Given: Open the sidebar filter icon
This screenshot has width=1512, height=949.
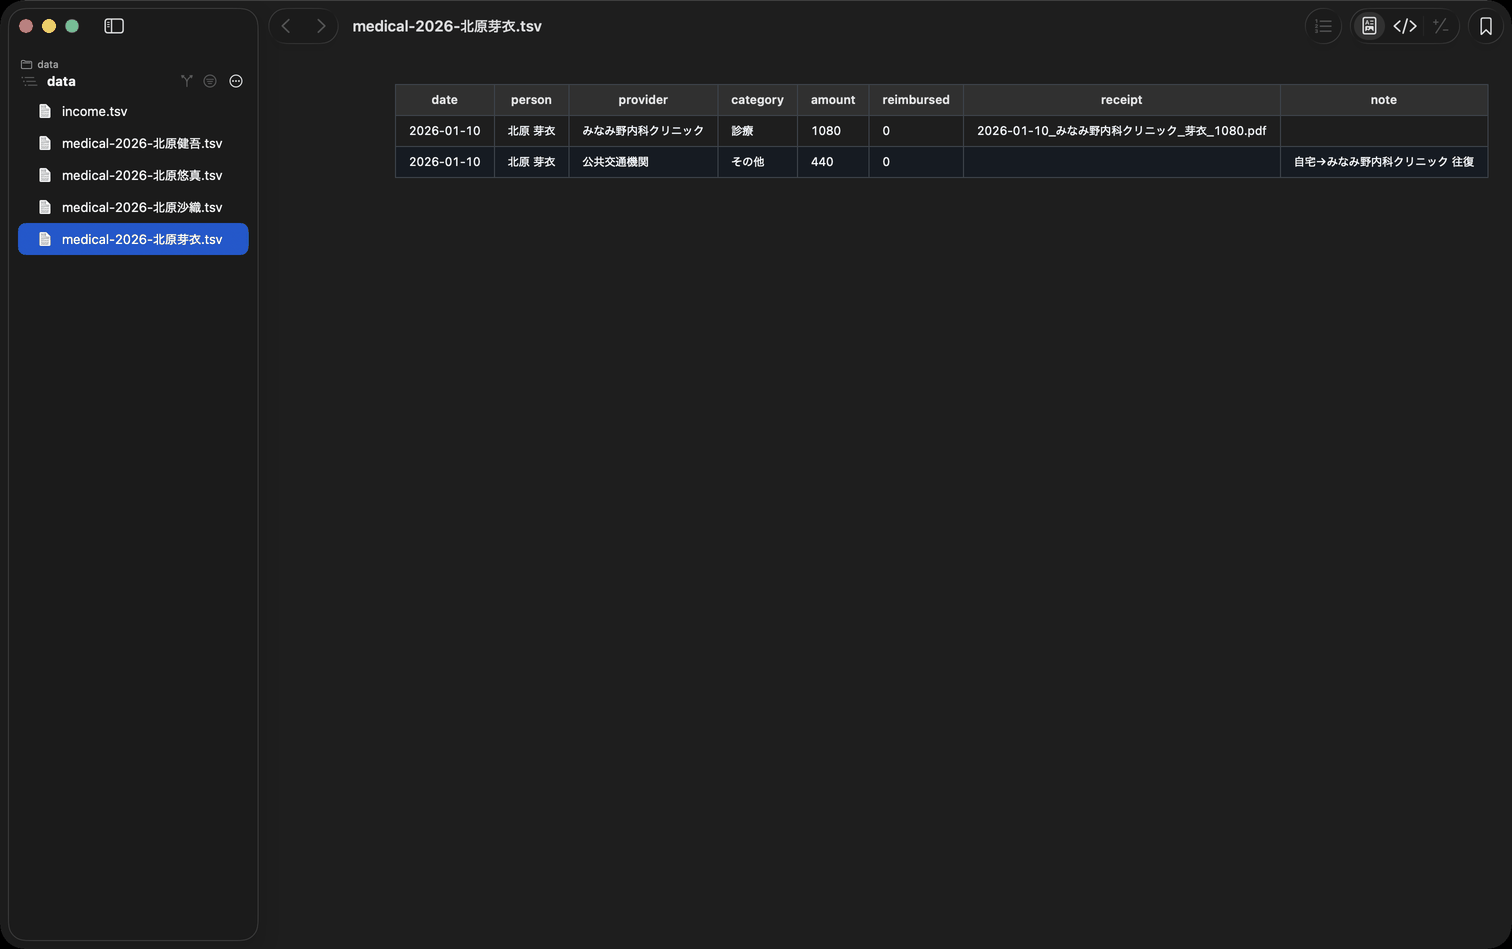Looking at the screenshot, I should click(210, 81).
